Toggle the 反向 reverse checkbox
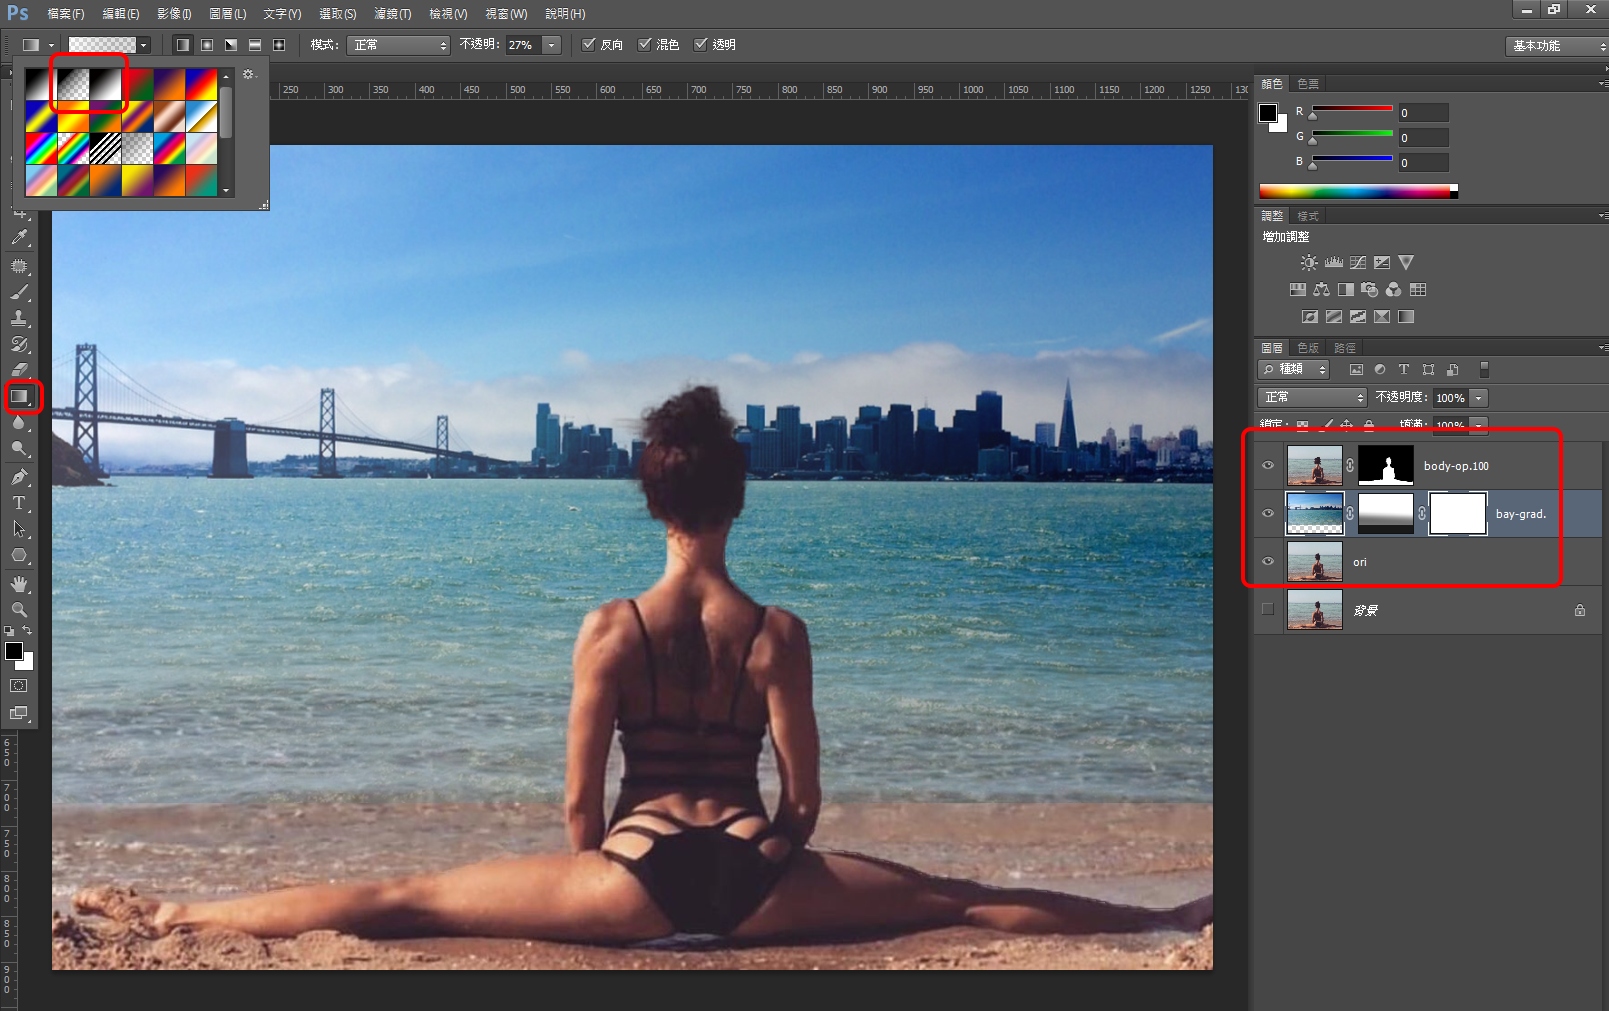The width and height of the screenshot is (1609, 1011). tap(589, 45)
